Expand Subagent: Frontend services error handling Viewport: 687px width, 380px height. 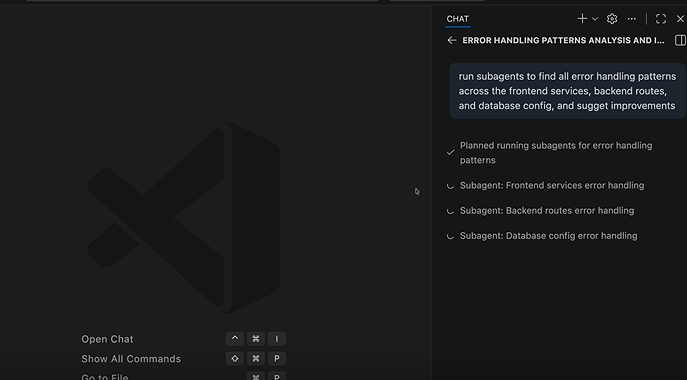552,185
